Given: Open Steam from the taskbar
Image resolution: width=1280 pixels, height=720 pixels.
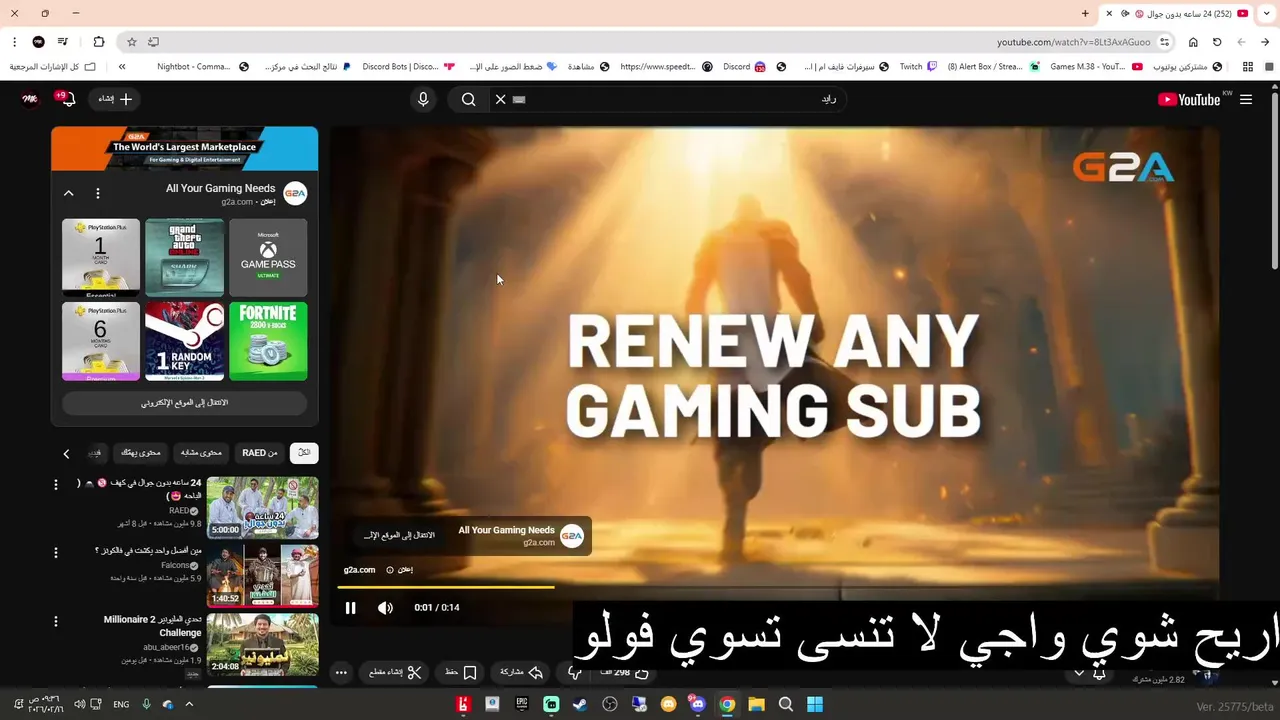Looking at the screenshot, I should 580,704.
